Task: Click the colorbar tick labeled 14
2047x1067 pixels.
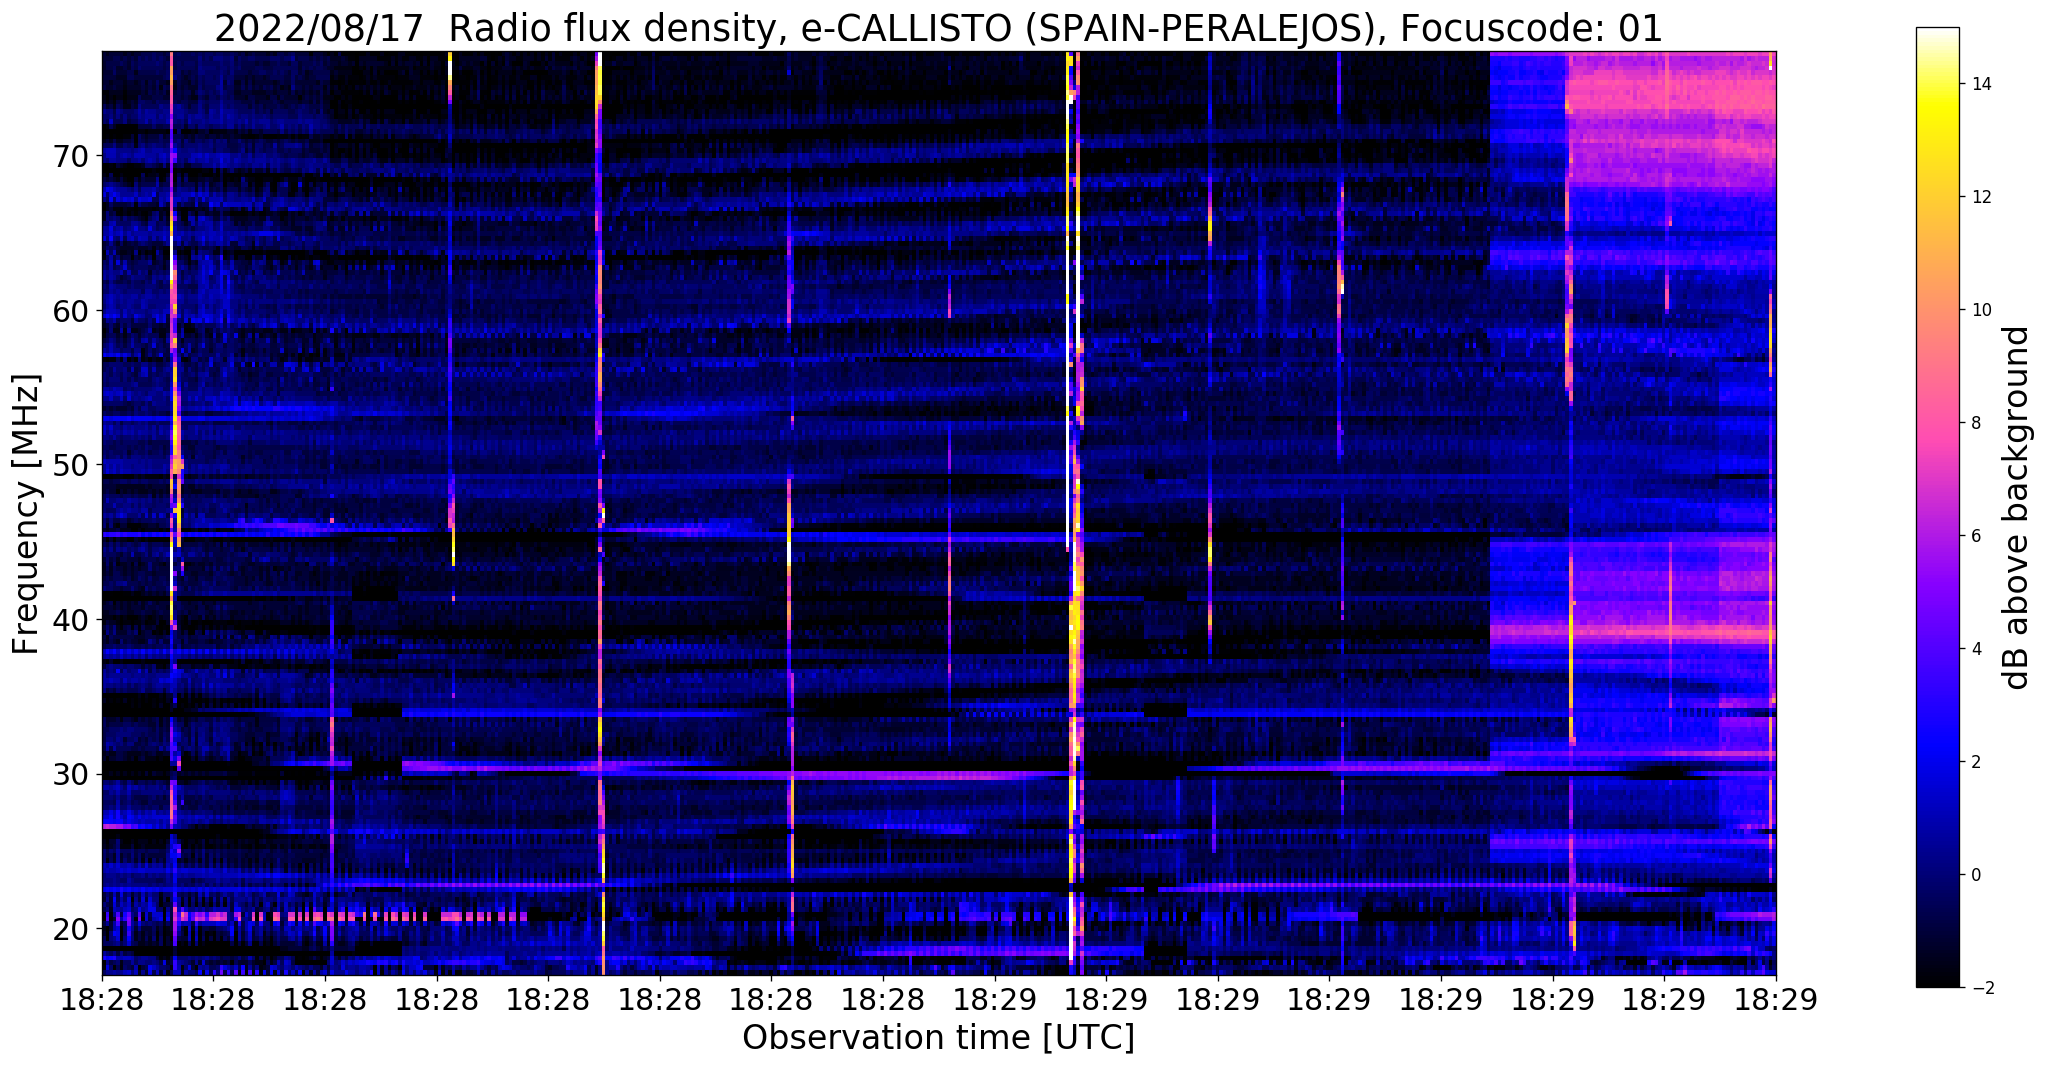Action: tap(1978, 84)
